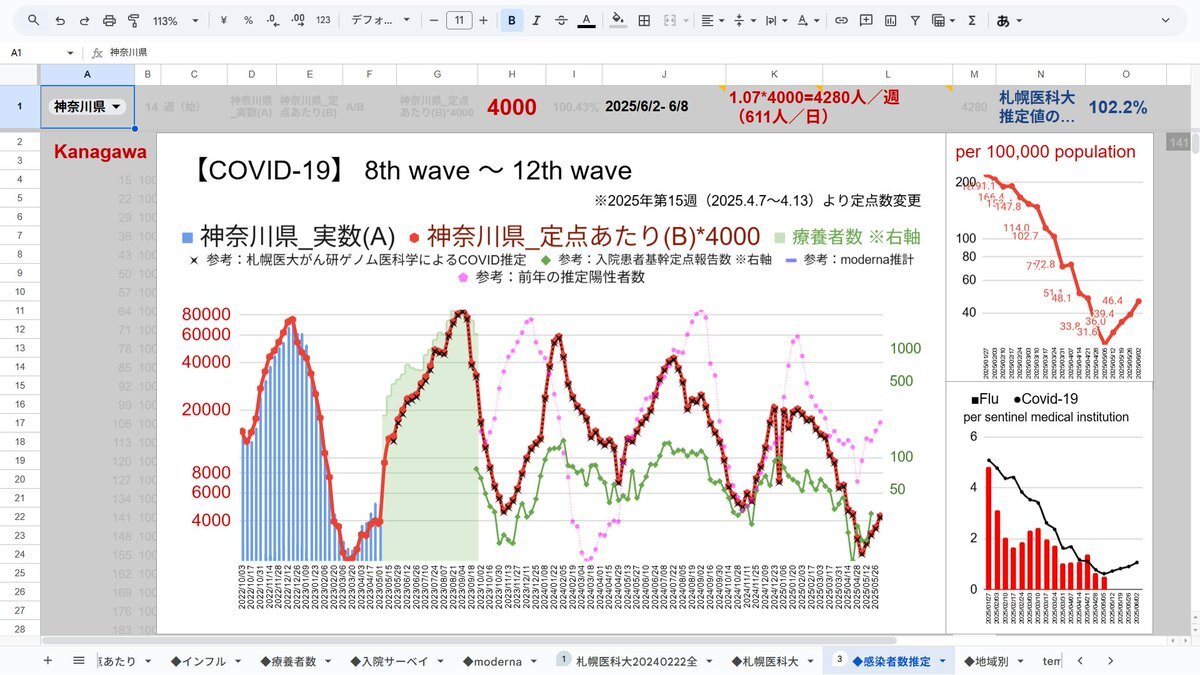Screen dimensions: 1200x675
Task: Switch to the 札幌医科大20240222全 sheet tab
Action: coord(639,661)
